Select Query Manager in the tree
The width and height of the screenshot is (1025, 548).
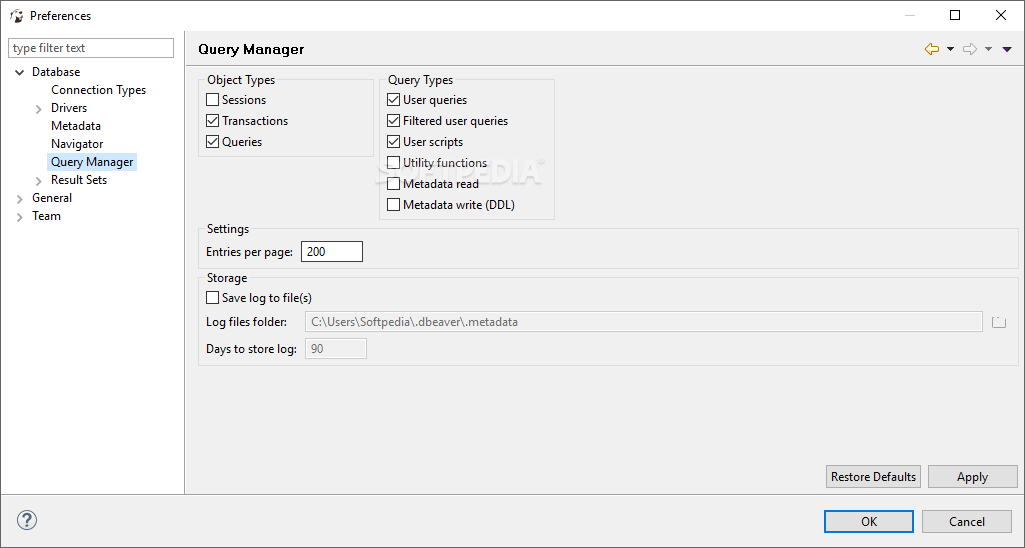92,162
